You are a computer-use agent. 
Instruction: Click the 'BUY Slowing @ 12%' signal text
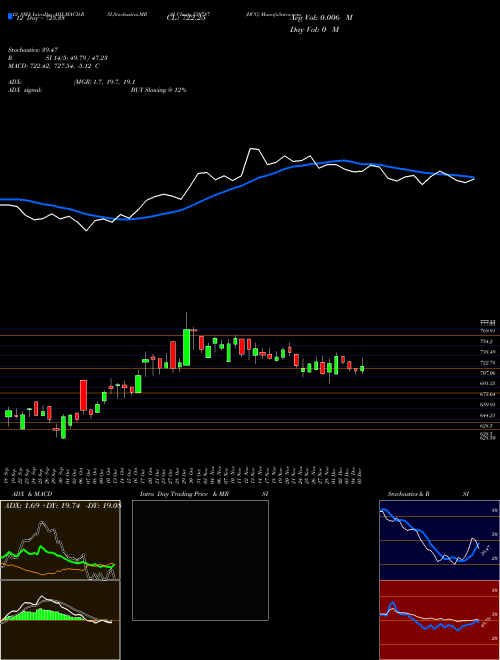coord(159,90)
